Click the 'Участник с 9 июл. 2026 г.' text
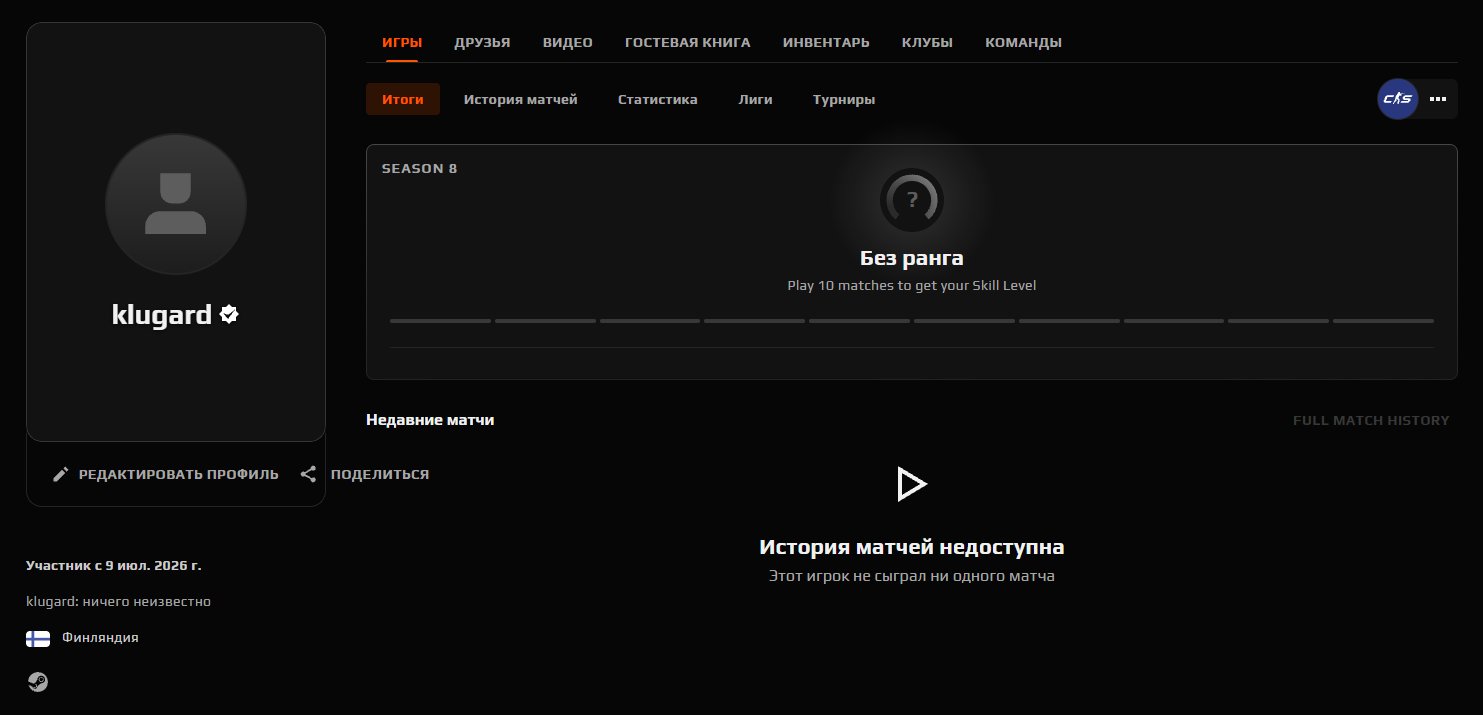This screenshot has width=1483, height=715. click(x=114, y=565)
